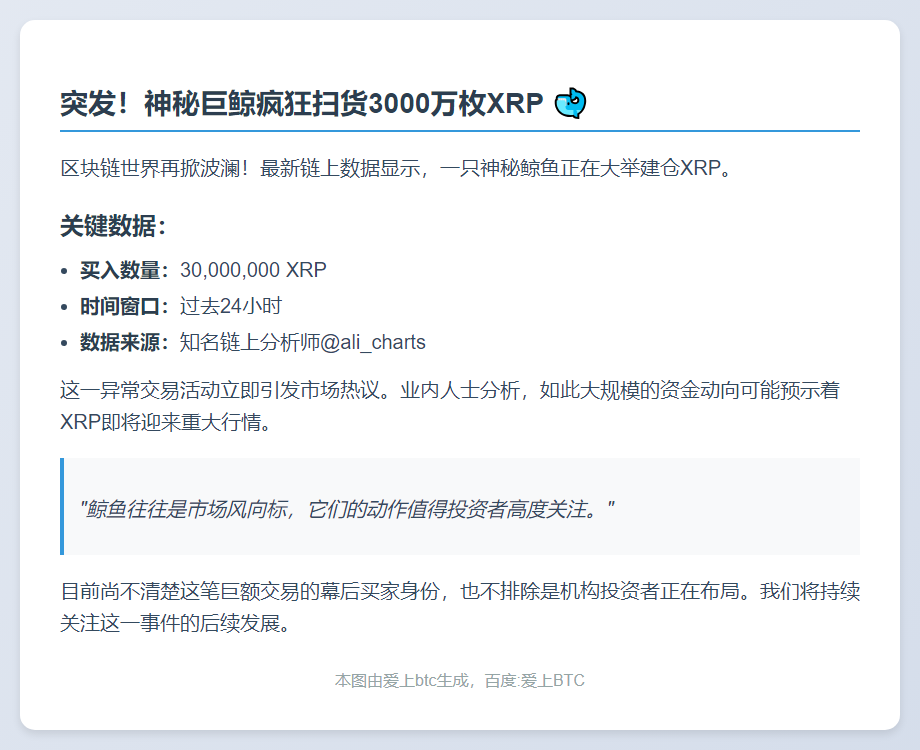This screenshot has width=920, height=750.
Task: Click line "XRP即将迎来重大行情。"
Action: pos(166,422)
